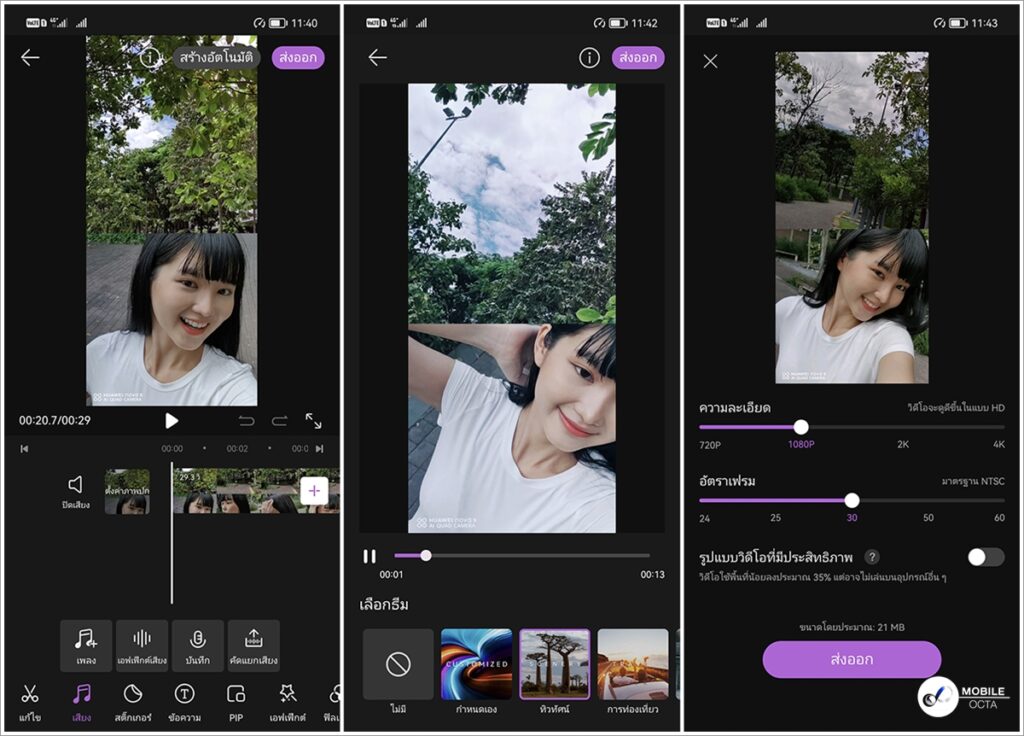Open the Text tool icon
This screenshot has width=1024, height=736.
[184, 694]
